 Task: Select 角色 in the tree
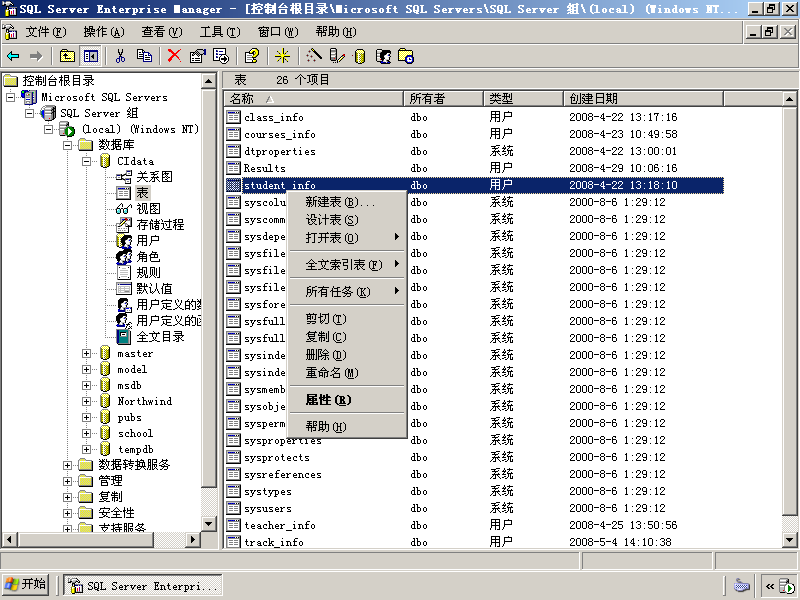(x=148, y=257)
